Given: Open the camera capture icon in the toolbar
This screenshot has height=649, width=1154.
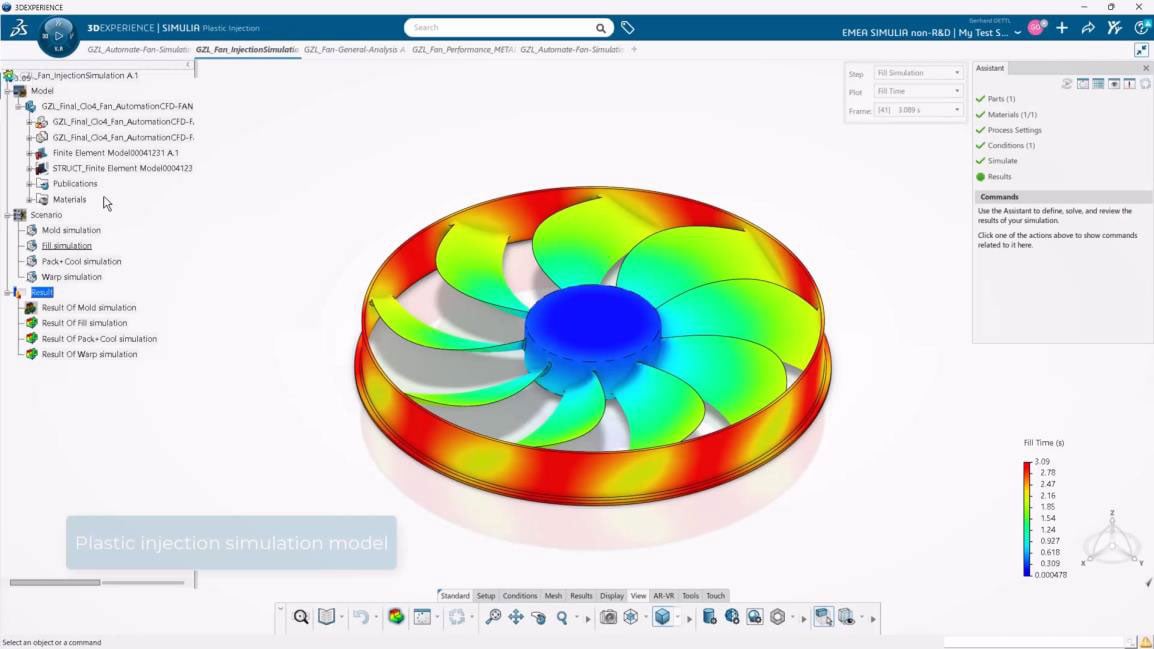Looking at the screenshot, I should (607, 617).
